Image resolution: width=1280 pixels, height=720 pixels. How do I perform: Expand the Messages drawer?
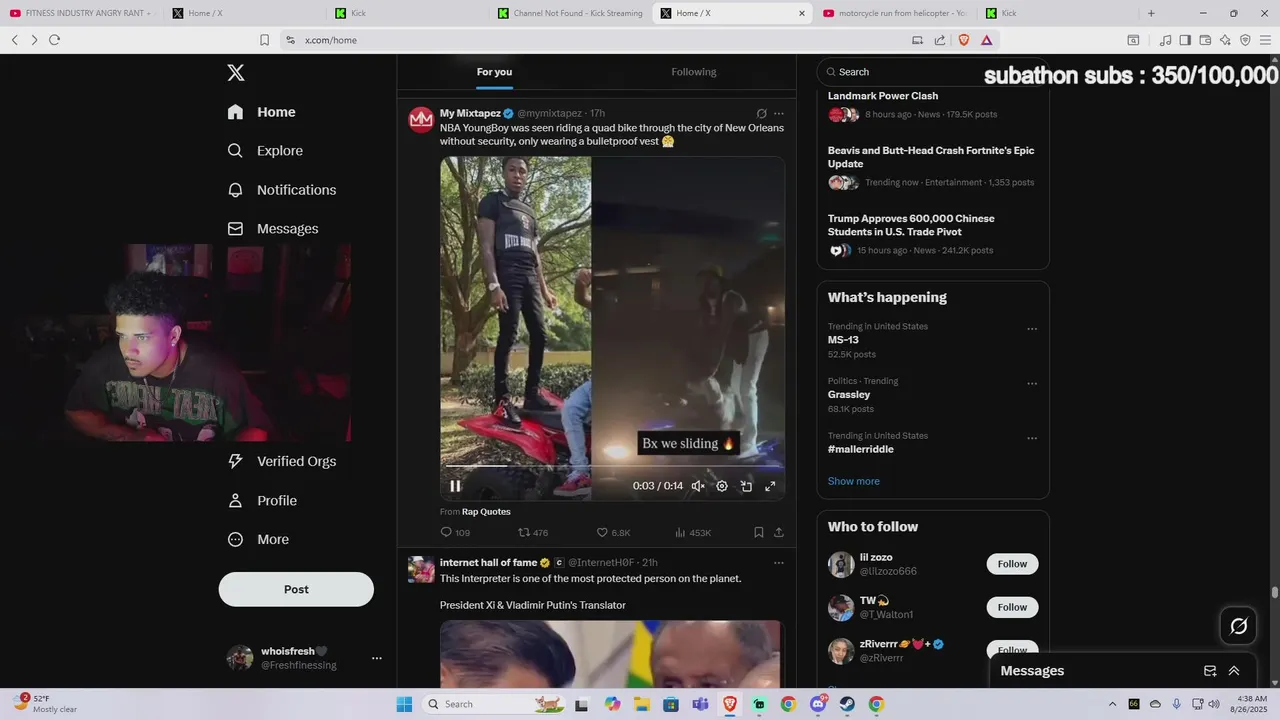[1234, 671]
